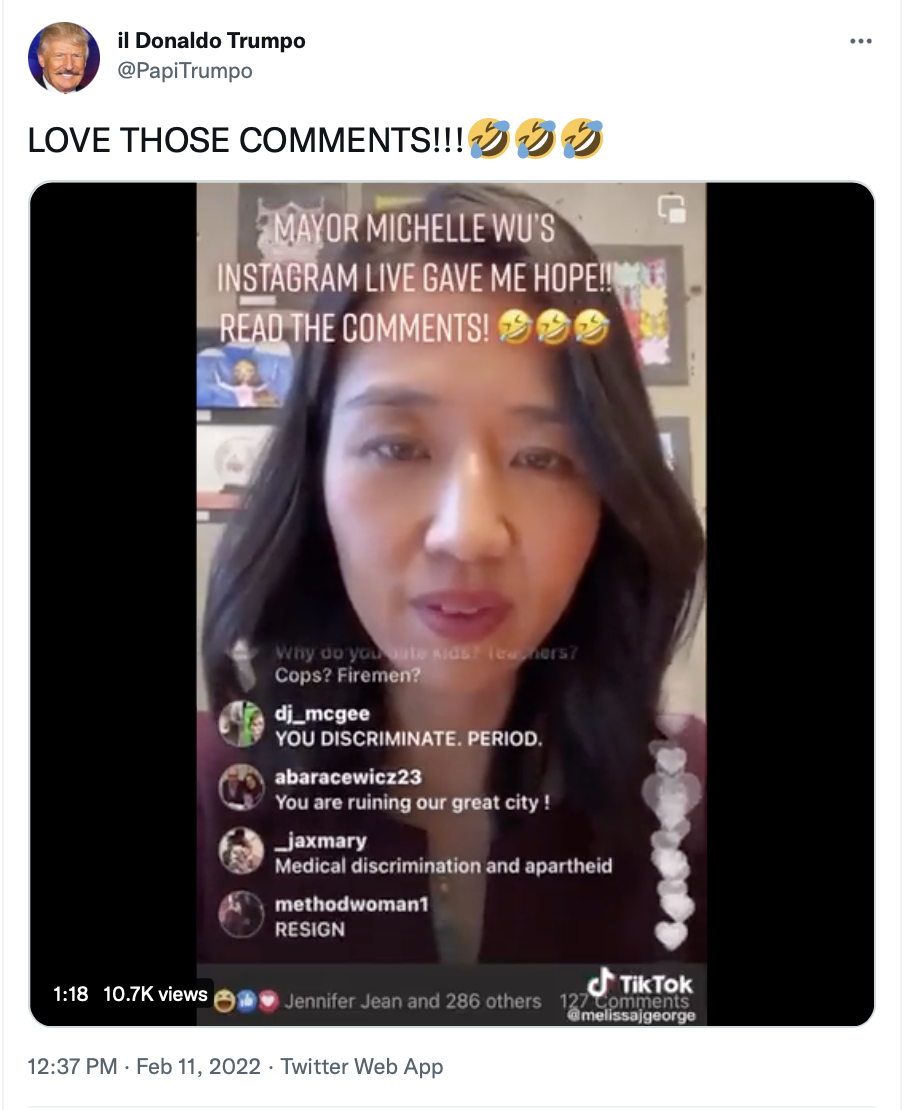Click the 1:18 duration badge
The height and width of the screenshot is (1110, 912).
(x=71, y=994)
